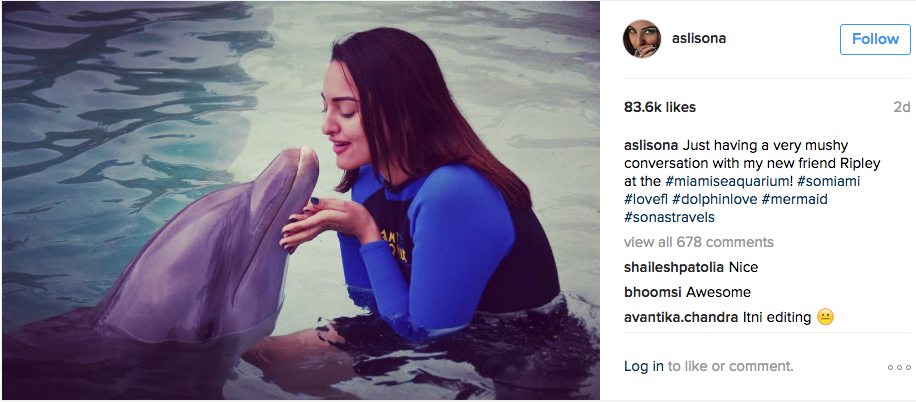Viewport: 916px width, 402px height.
Task: Open the 2d post timestamp
Action: point(902,107)
